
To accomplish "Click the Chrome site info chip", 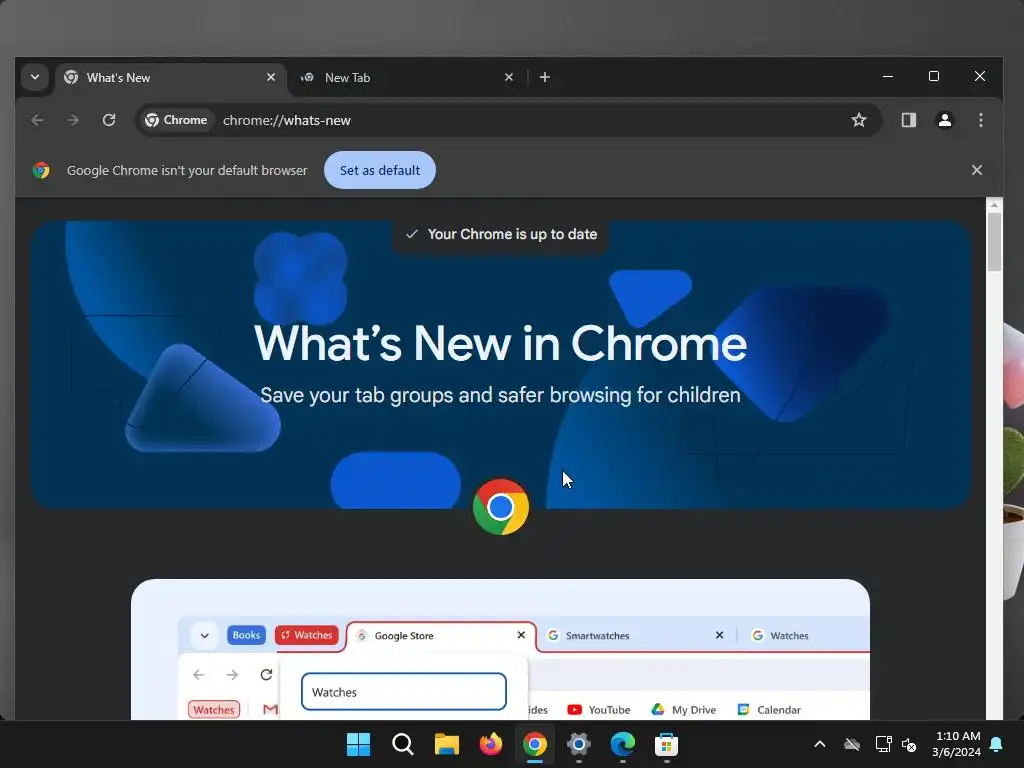I will [176, 120].
